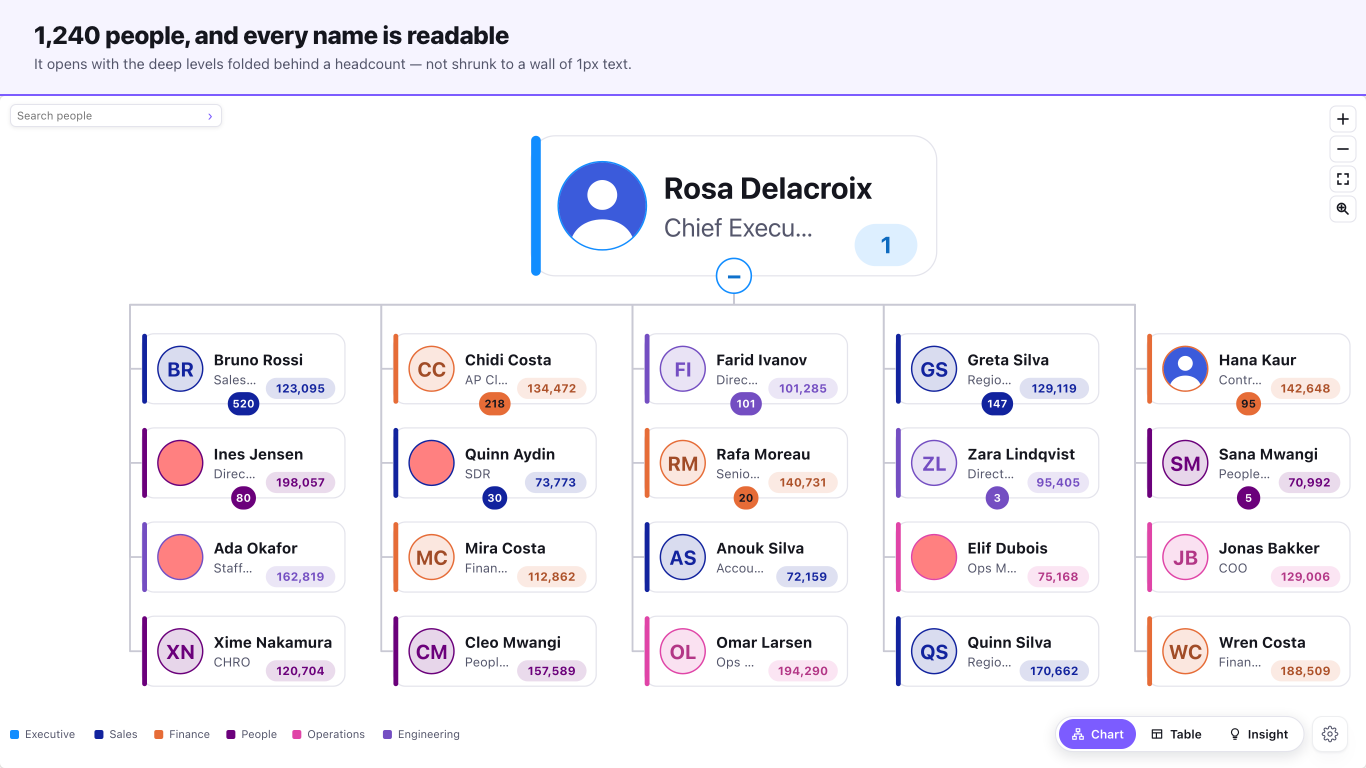Collapse Rosa Delacroix's direct reports

coord(734,276)
